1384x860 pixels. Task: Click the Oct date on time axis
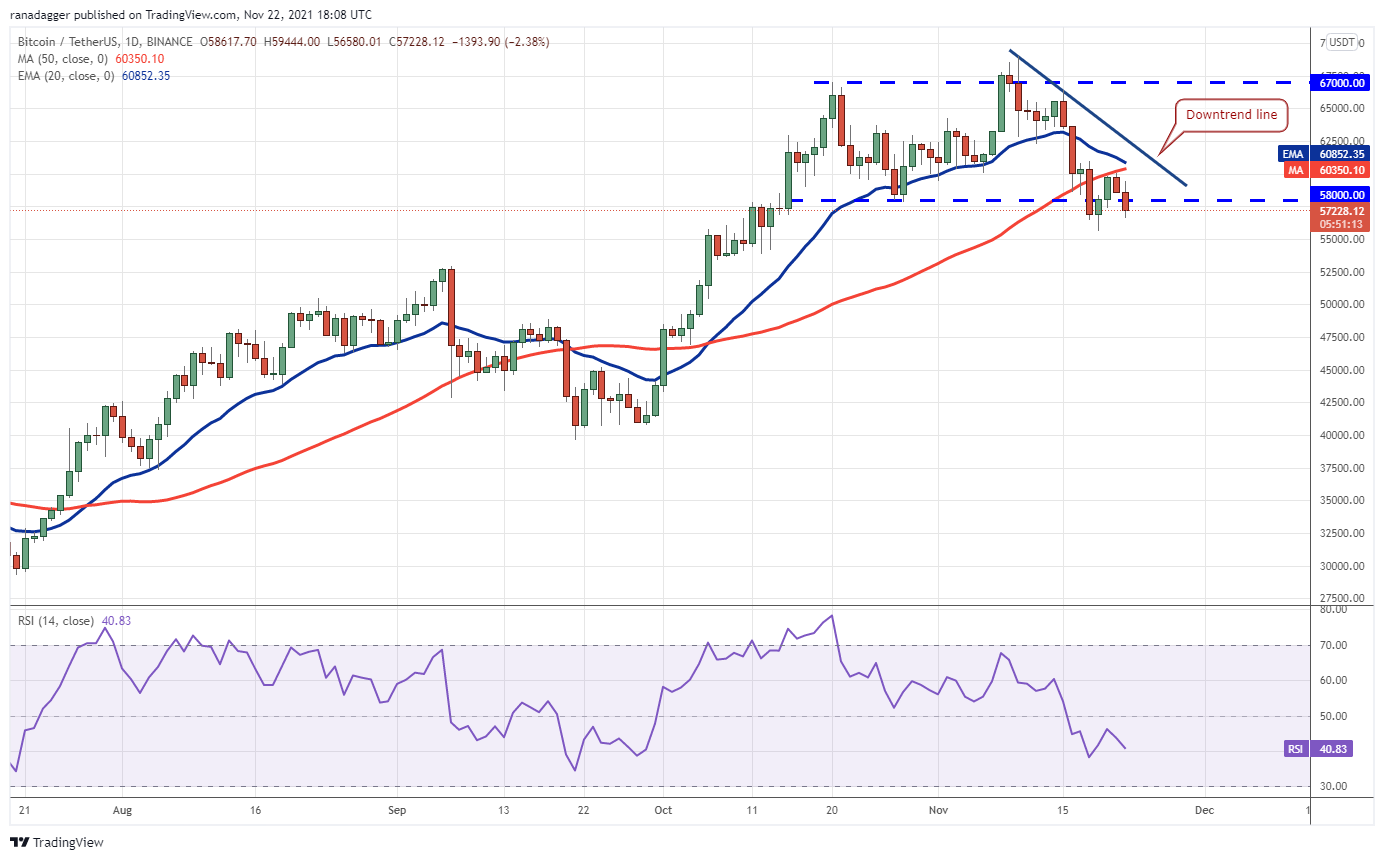663,811
